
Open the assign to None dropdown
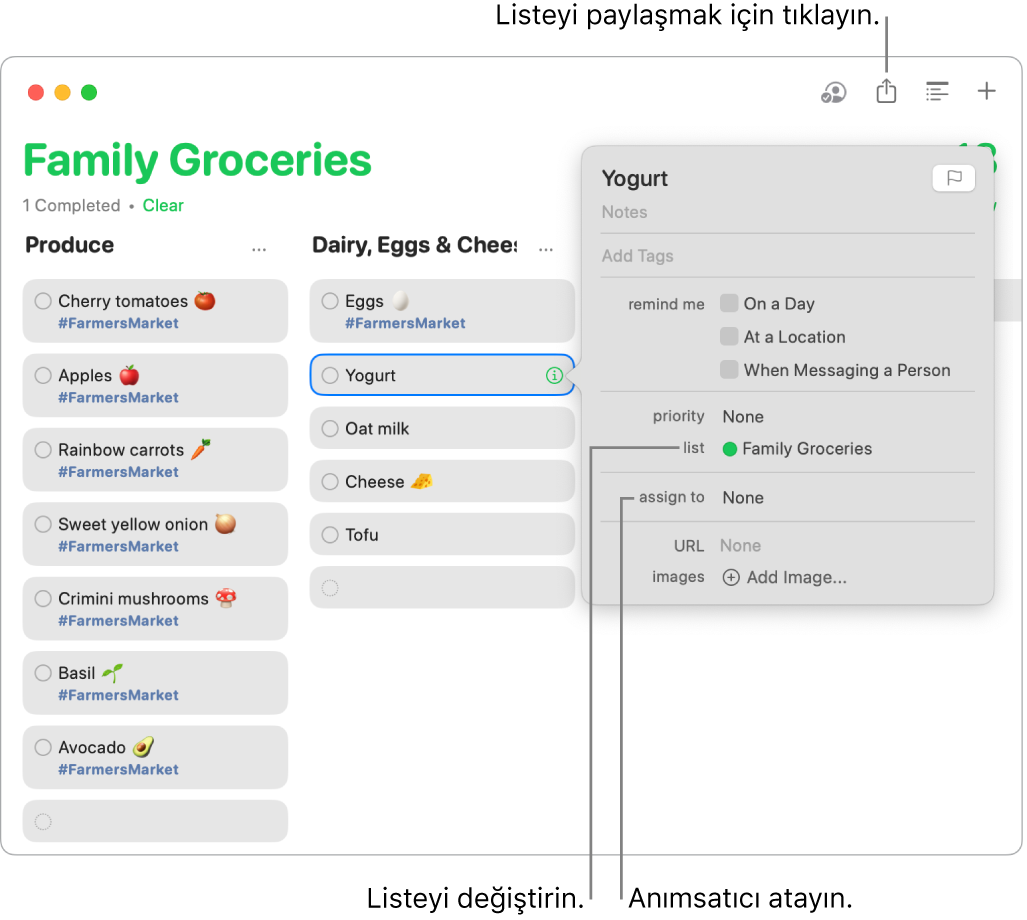click(743, 498)
